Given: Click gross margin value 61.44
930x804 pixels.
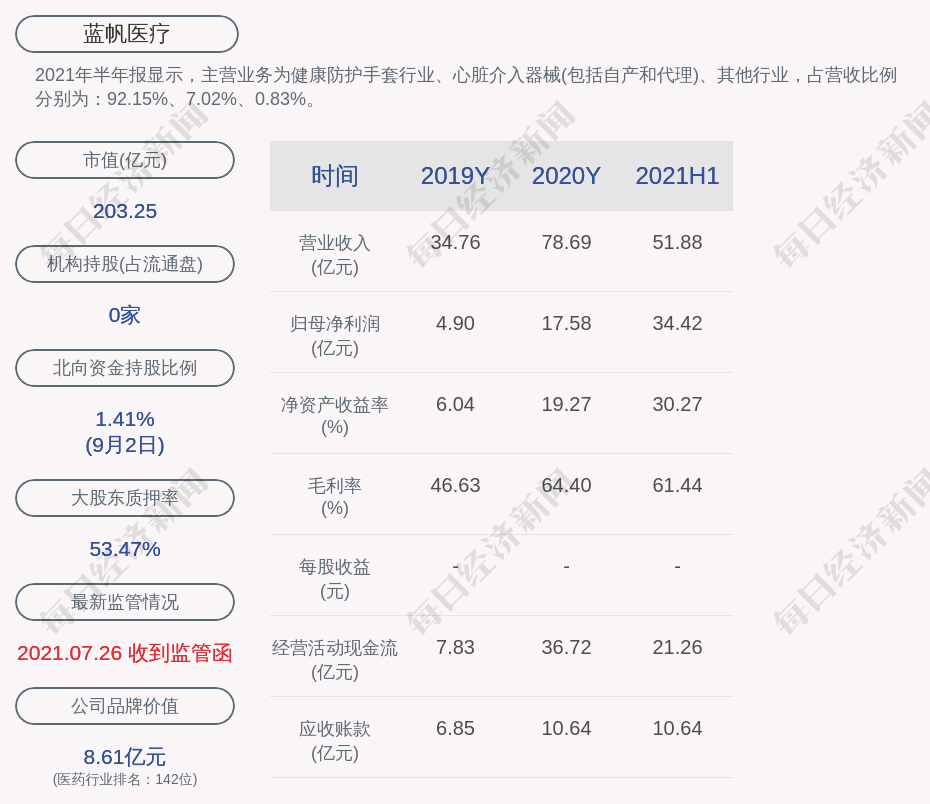Looking at the screenshot, I should pyautogui.click(x=677, y=486).
